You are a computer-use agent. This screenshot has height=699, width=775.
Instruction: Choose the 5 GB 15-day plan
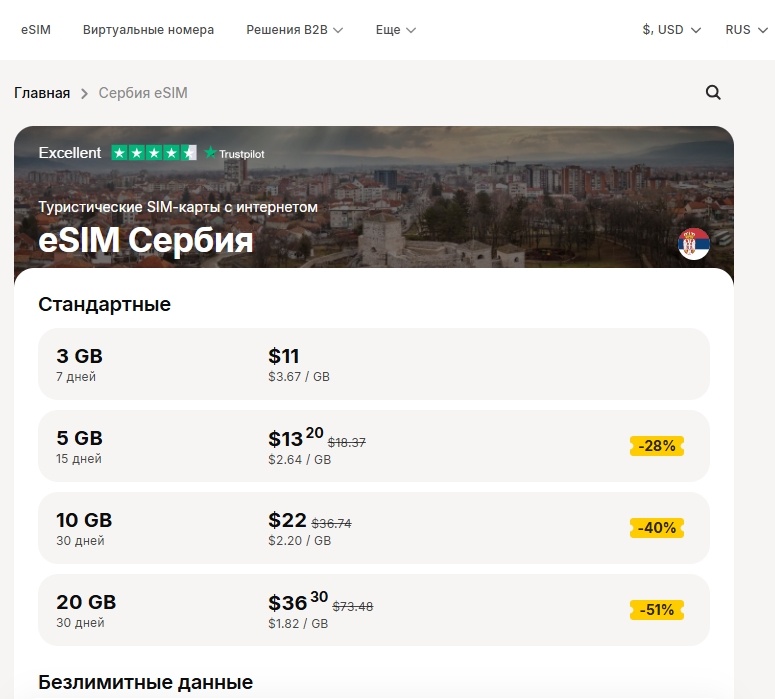point(373,446)
